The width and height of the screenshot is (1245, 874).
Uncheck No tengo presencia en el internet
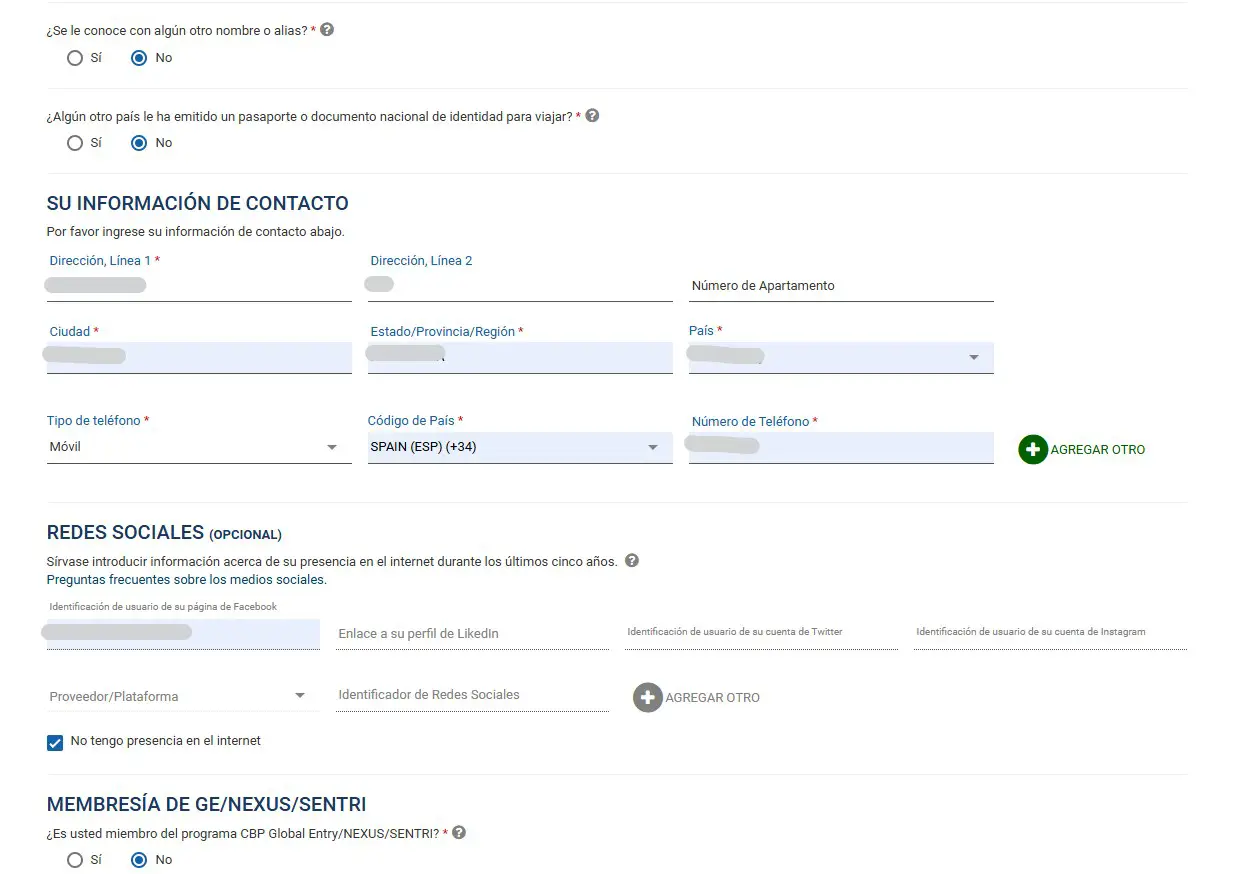pyautogui.click(x=55, y=742)
